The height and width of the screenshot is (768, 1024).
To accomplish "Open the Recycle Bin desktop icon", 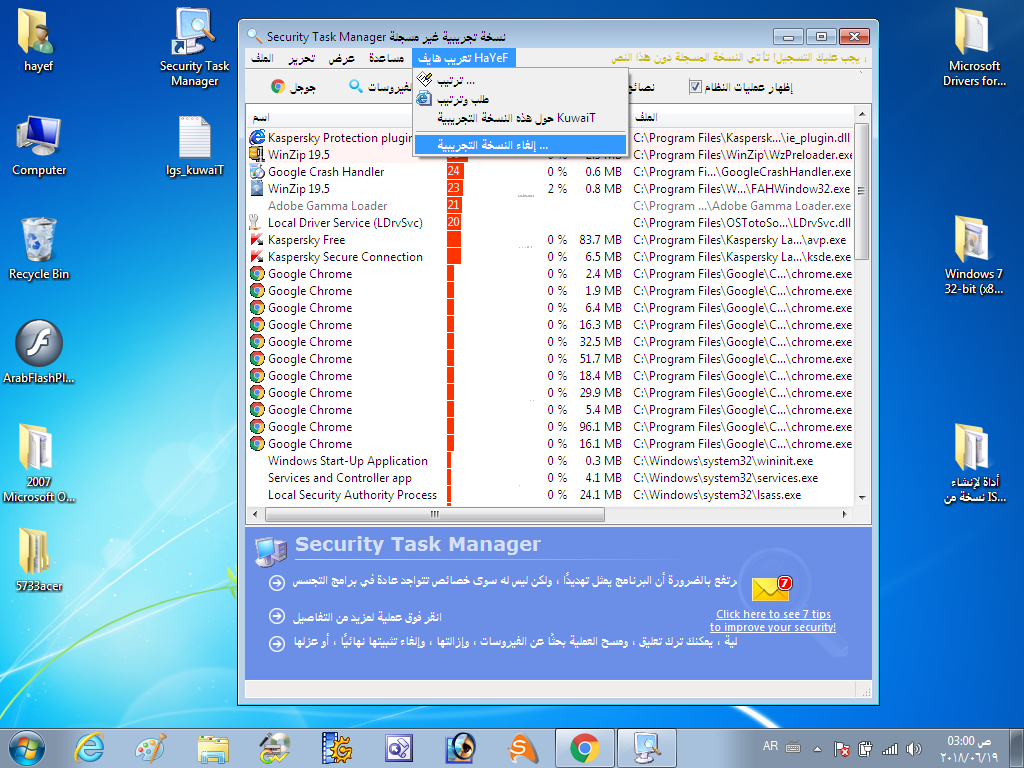I will tap(39, 248).
